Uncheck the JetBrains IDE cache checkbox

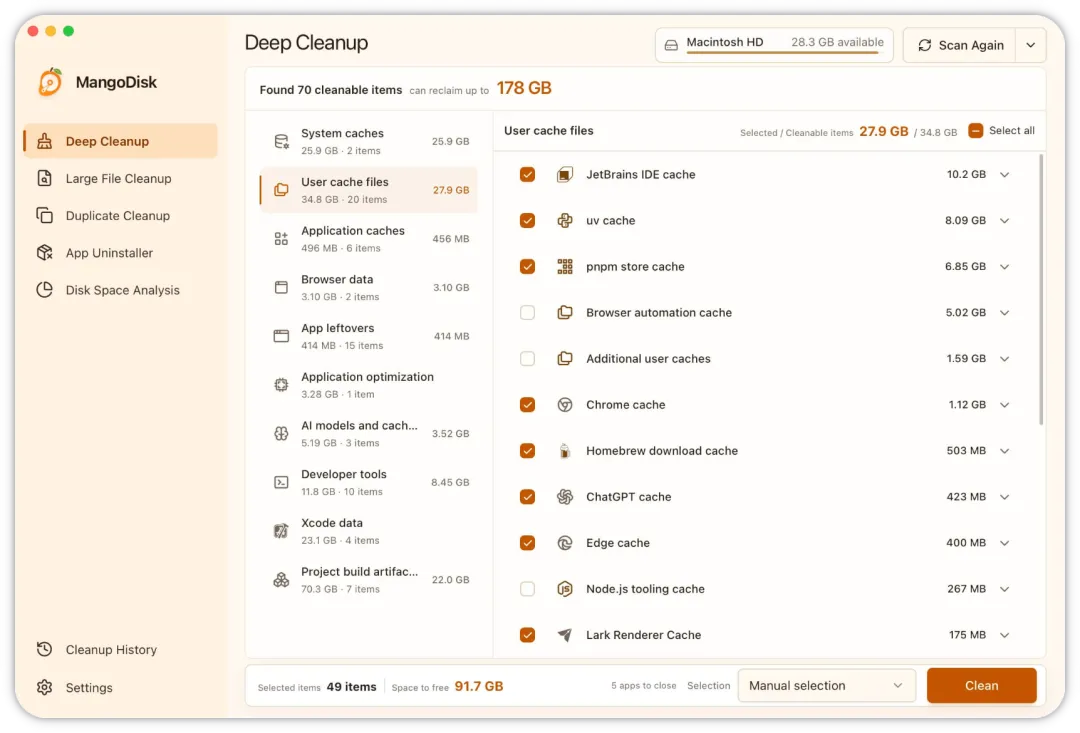[528, 175]
